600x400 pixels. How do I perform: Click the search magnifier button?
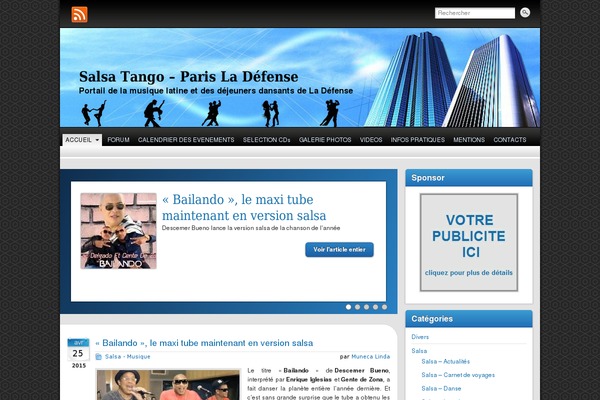(525, 13)
